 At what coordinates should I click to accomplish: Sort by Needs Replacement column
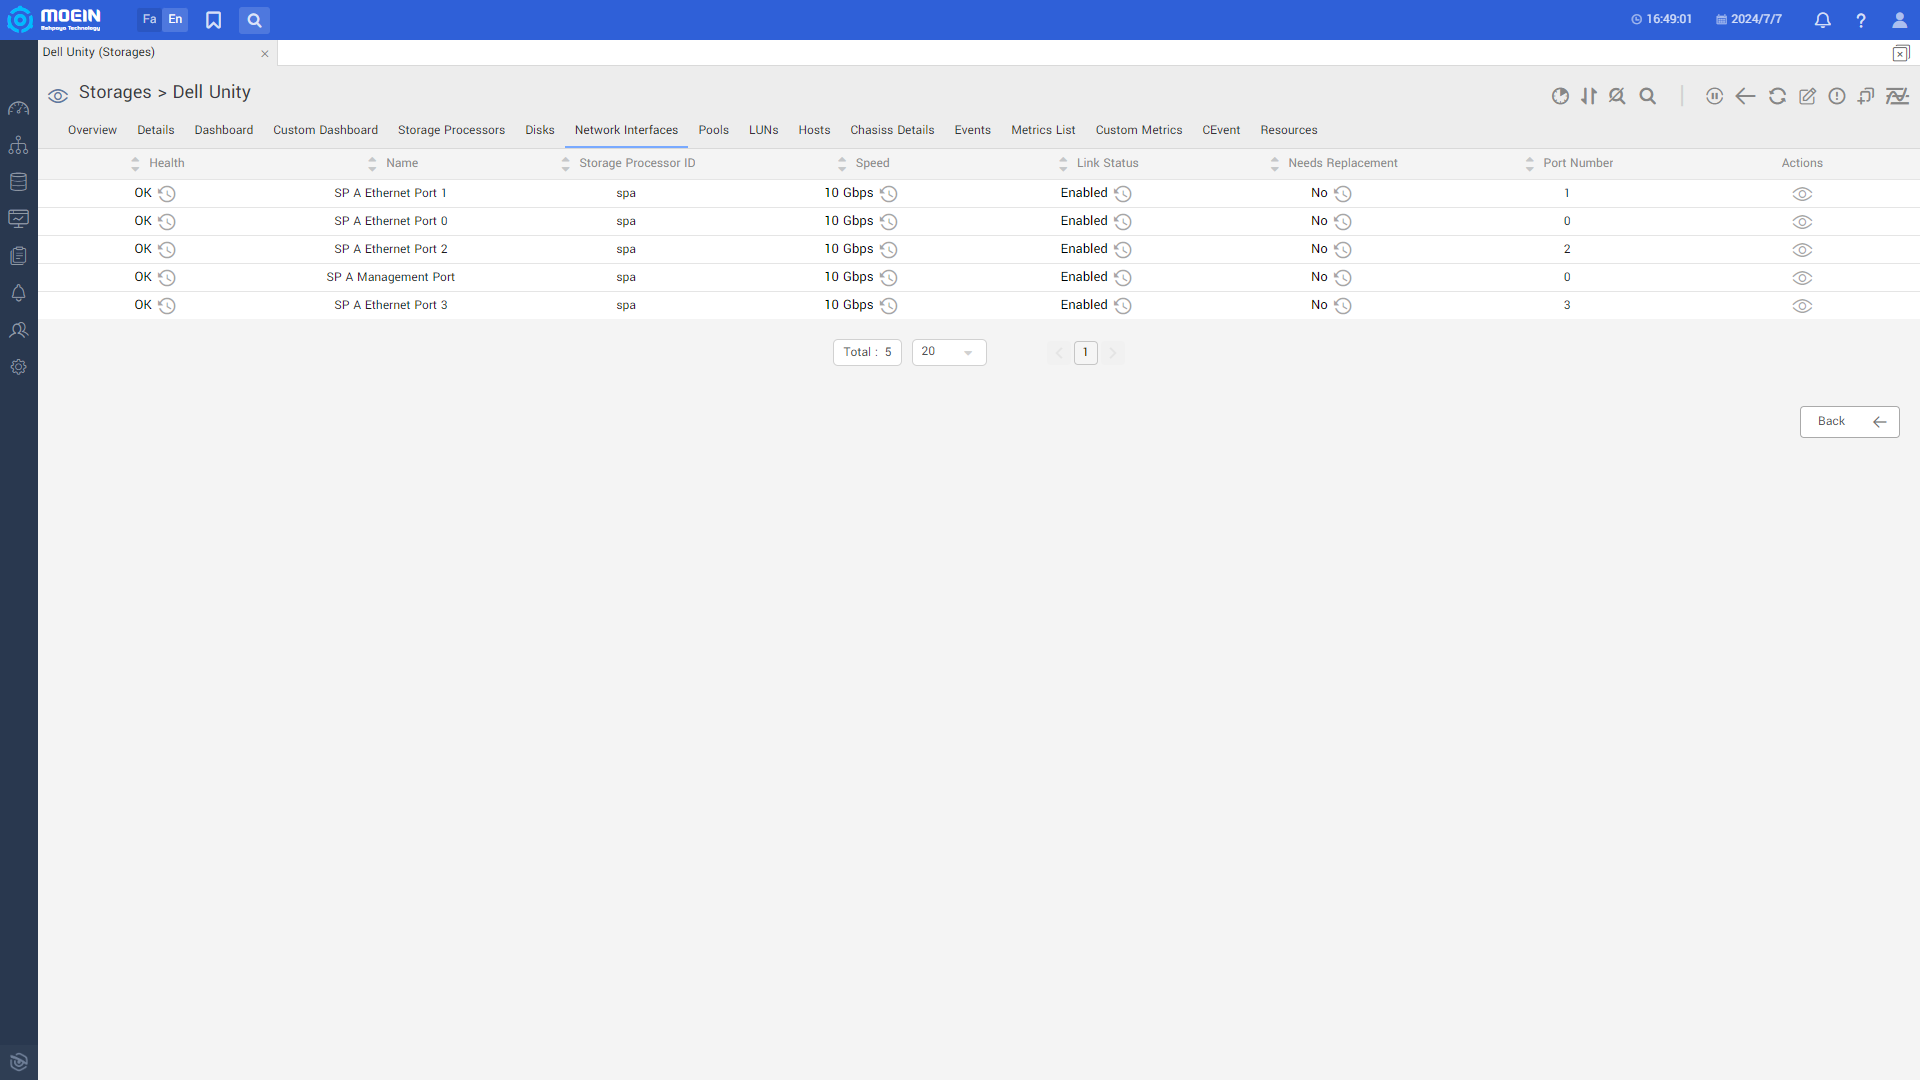pos(1274,164)
